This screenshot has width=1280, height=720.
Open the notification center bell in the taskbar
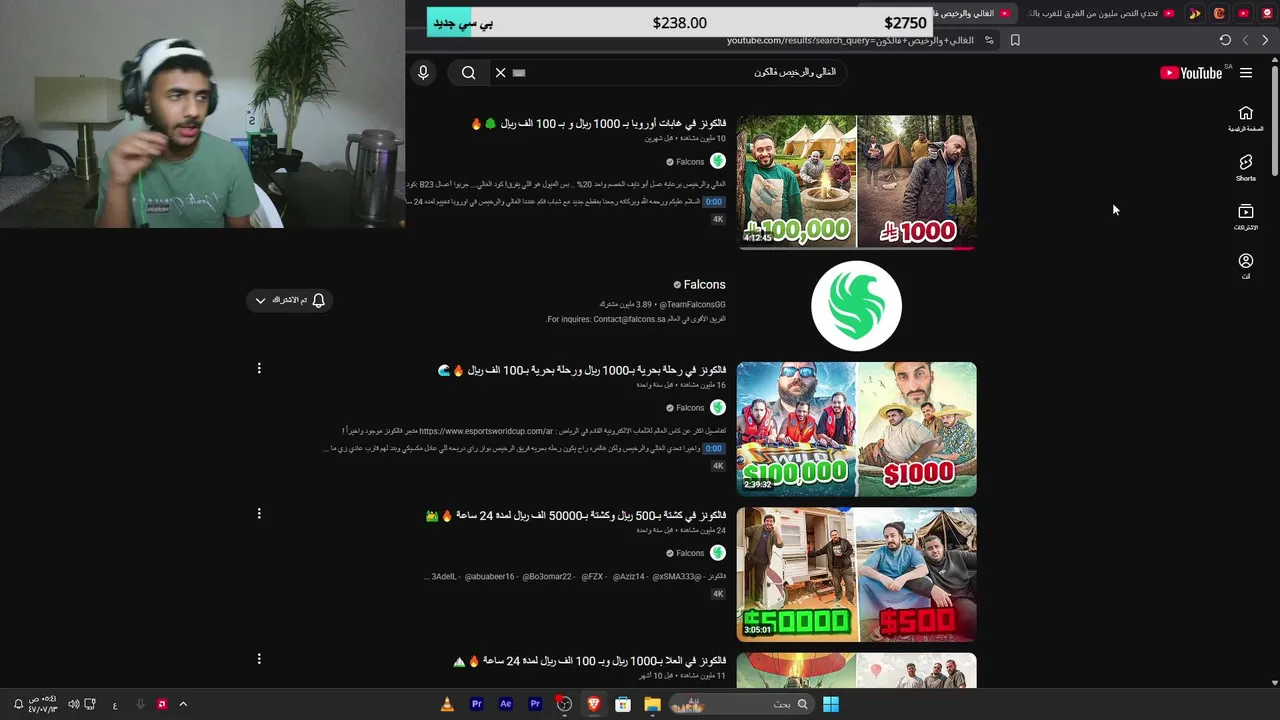(x=18, y=704)
